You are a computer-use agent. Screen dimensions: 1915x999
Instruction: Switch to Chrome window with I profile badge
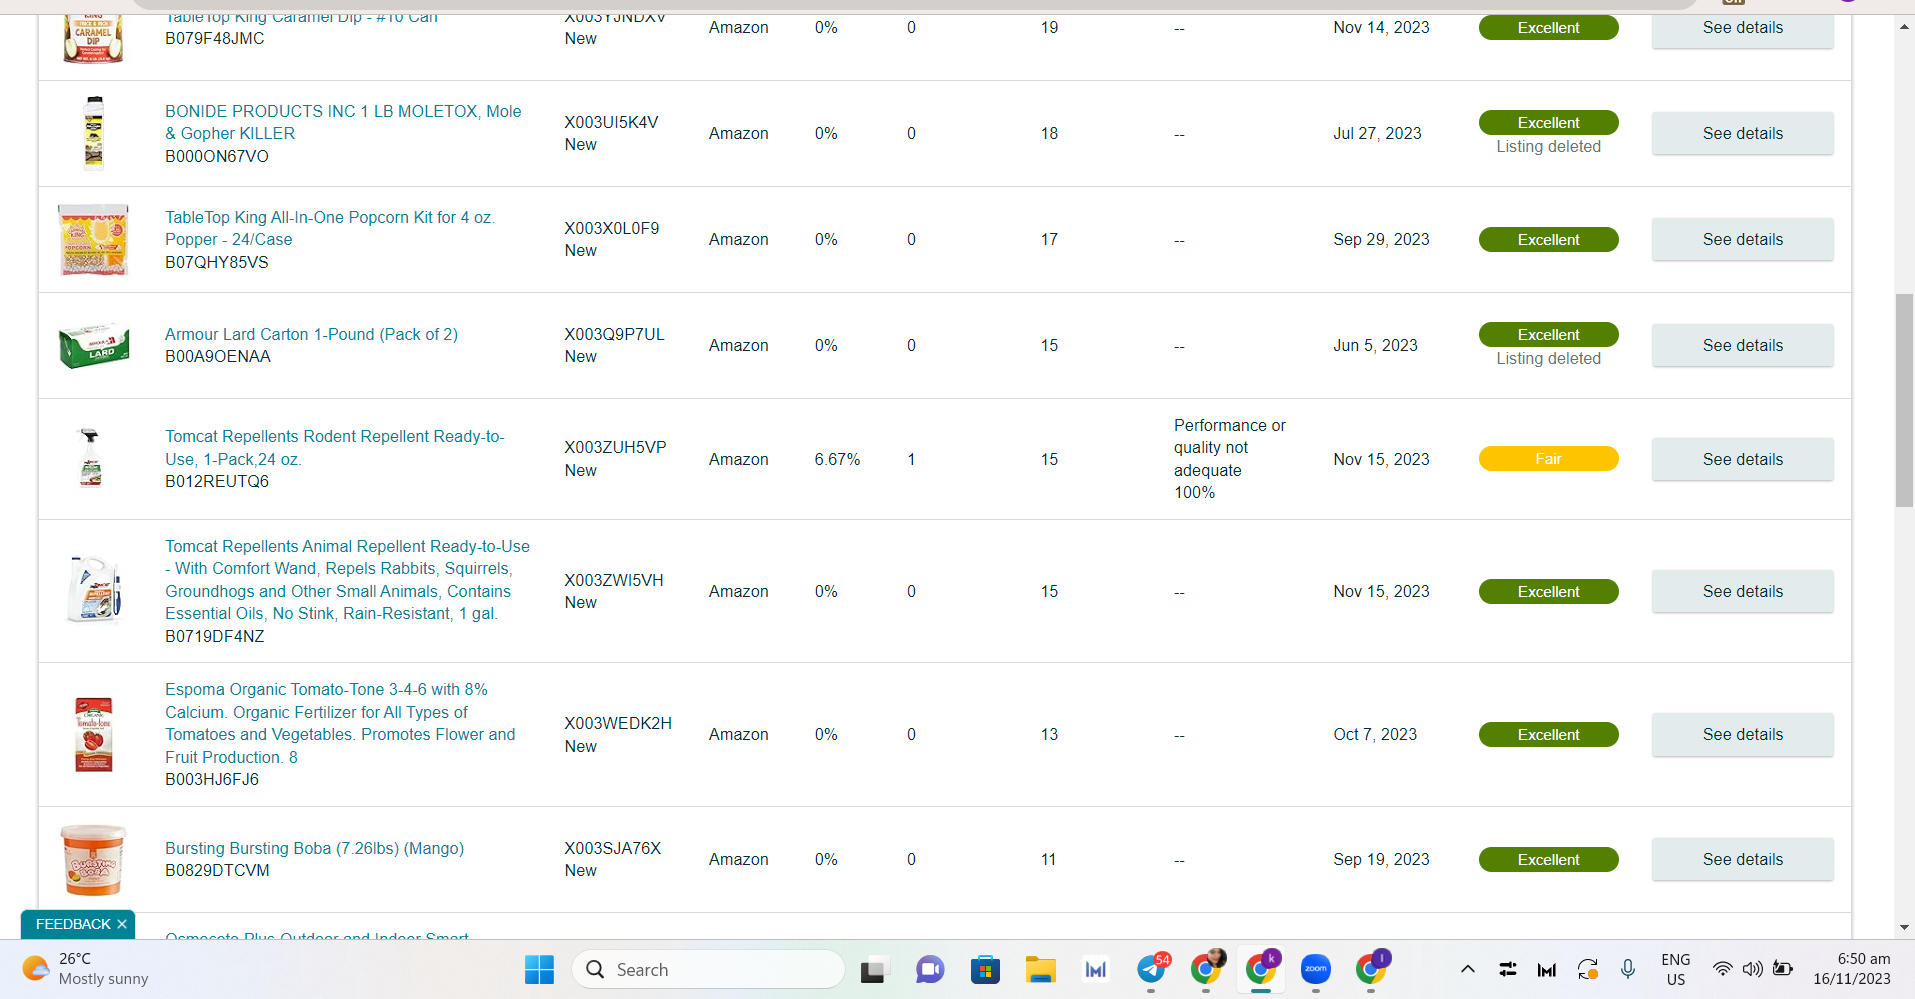coord(1371,969)
